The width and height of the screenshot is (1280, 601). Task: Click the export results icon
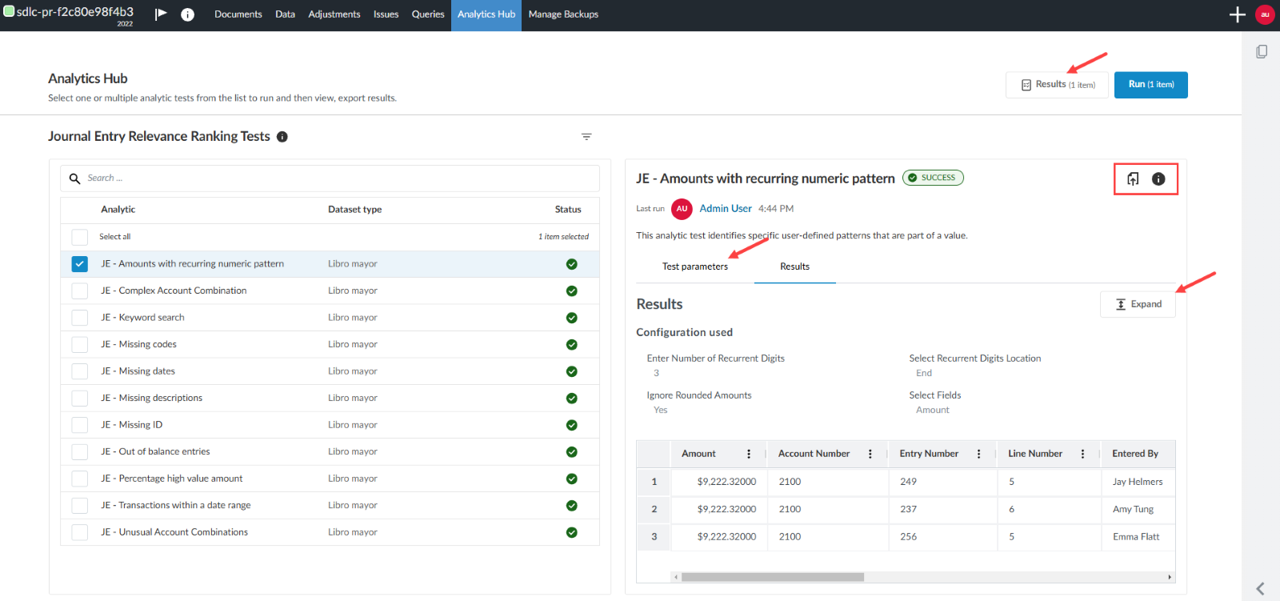tap(1131, 179)
